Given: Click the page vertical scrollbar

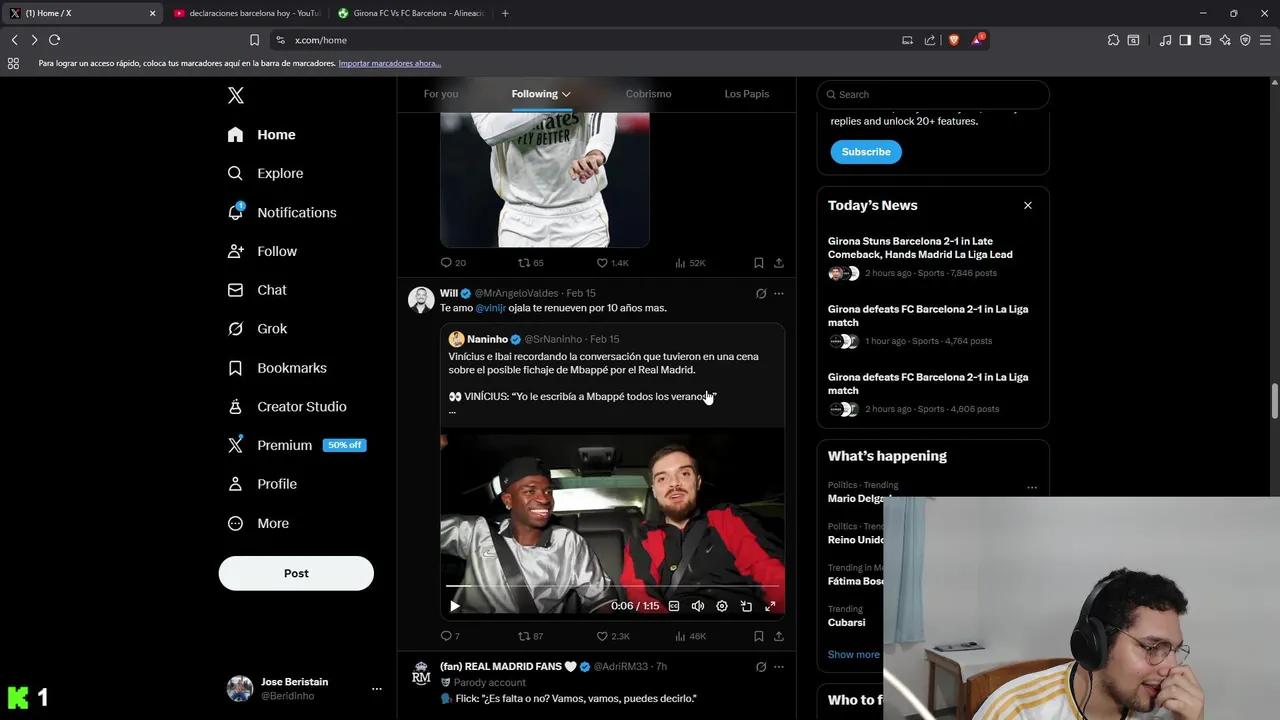Looking at the screenshot, I should tap(1274, 400).
